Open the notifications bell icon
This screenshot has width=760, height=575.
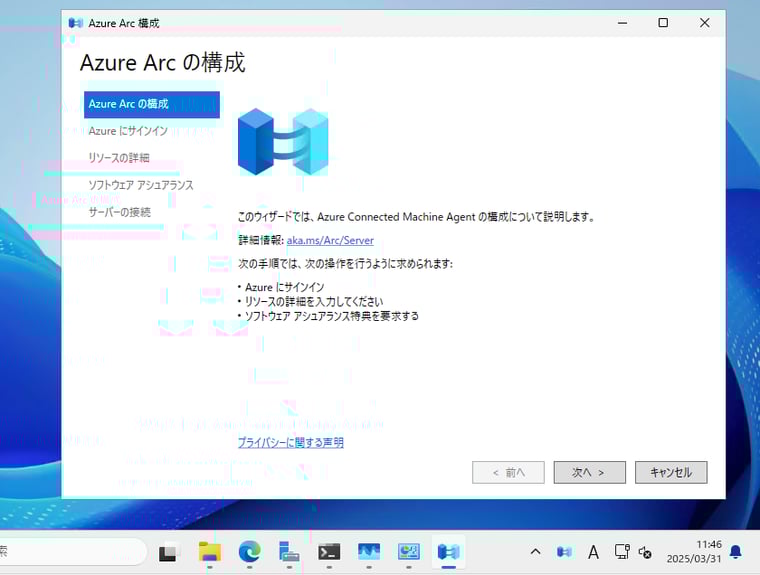(x=735, y=552)
